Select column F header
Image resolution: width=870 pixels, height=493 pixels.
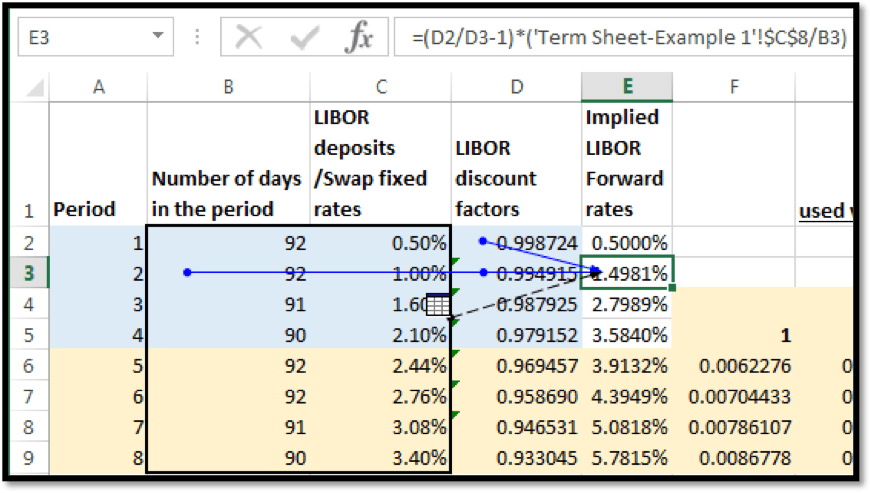point(734,87)
